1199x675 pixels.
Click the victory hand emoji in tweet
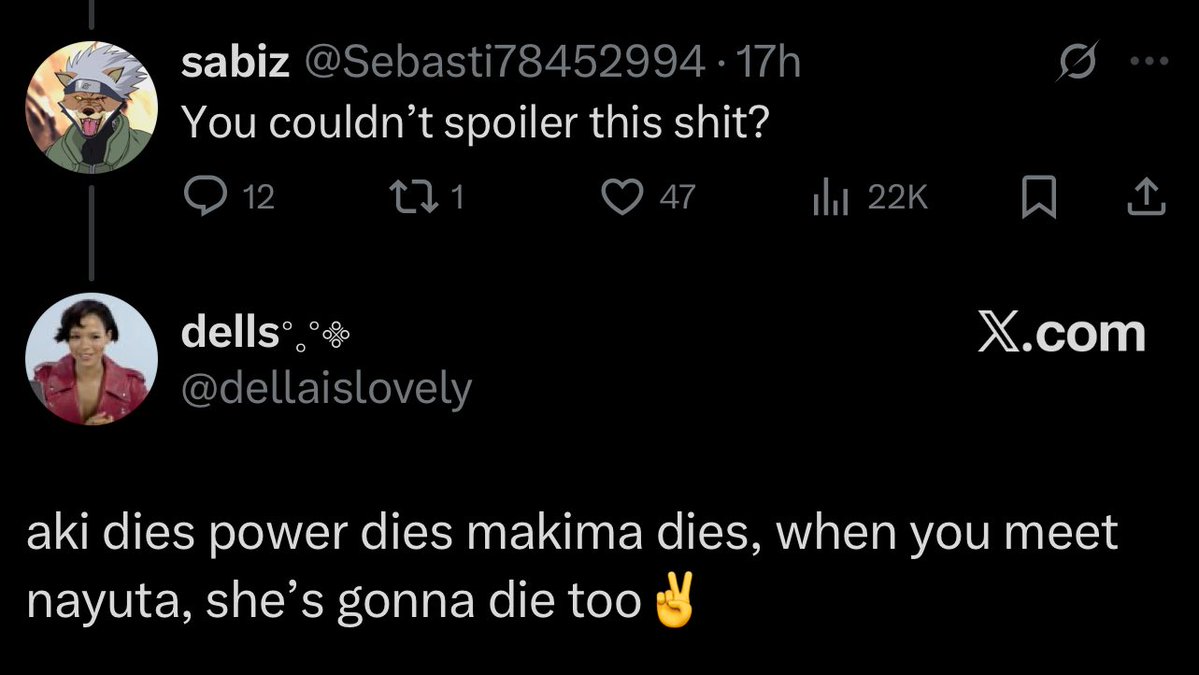coord(672,603)
